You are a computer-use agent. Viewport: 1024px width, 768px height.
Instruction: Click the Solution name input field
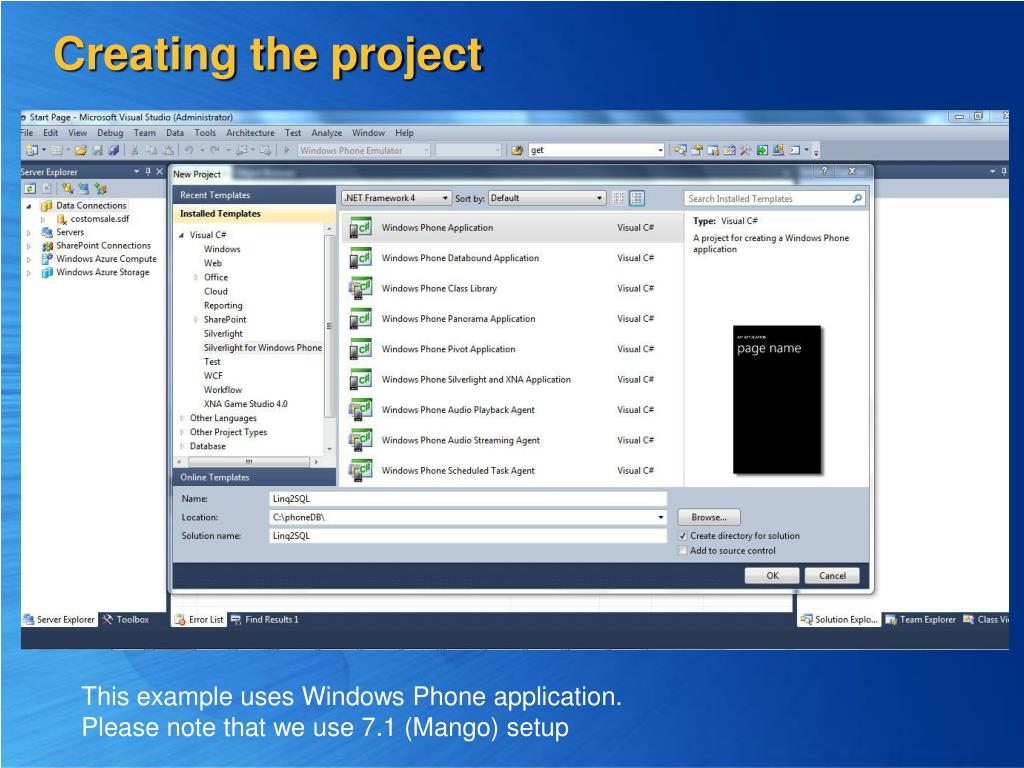pos(468,536)
